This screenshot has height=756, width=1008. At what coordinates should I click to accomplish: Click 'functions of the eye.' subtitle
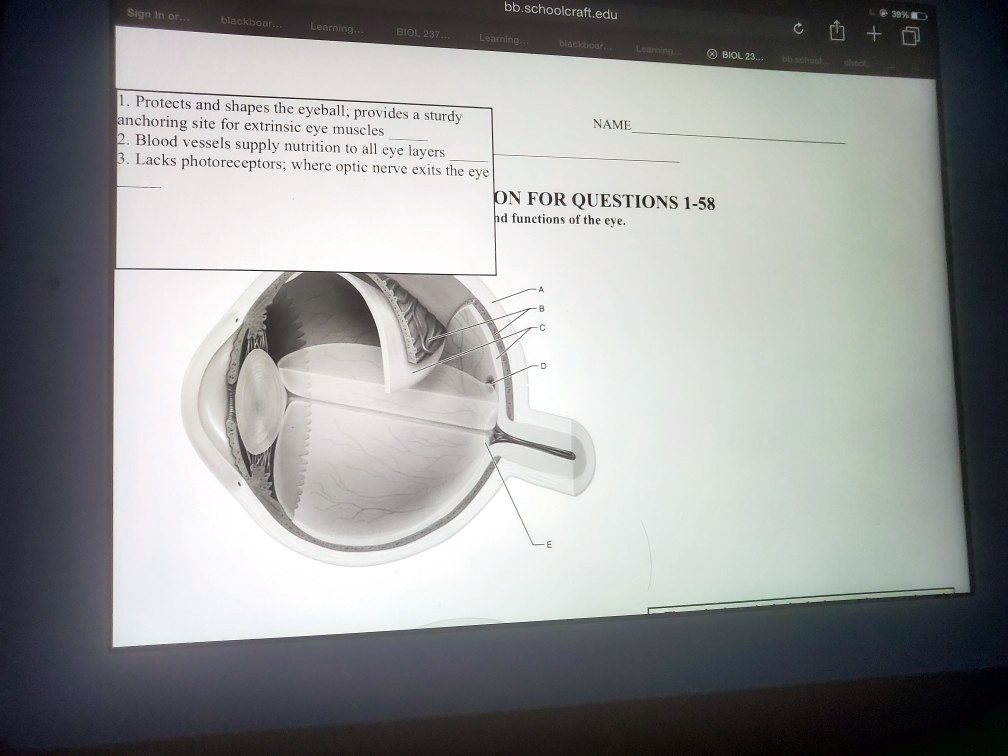pyautogui.click(x=568, y=220)
